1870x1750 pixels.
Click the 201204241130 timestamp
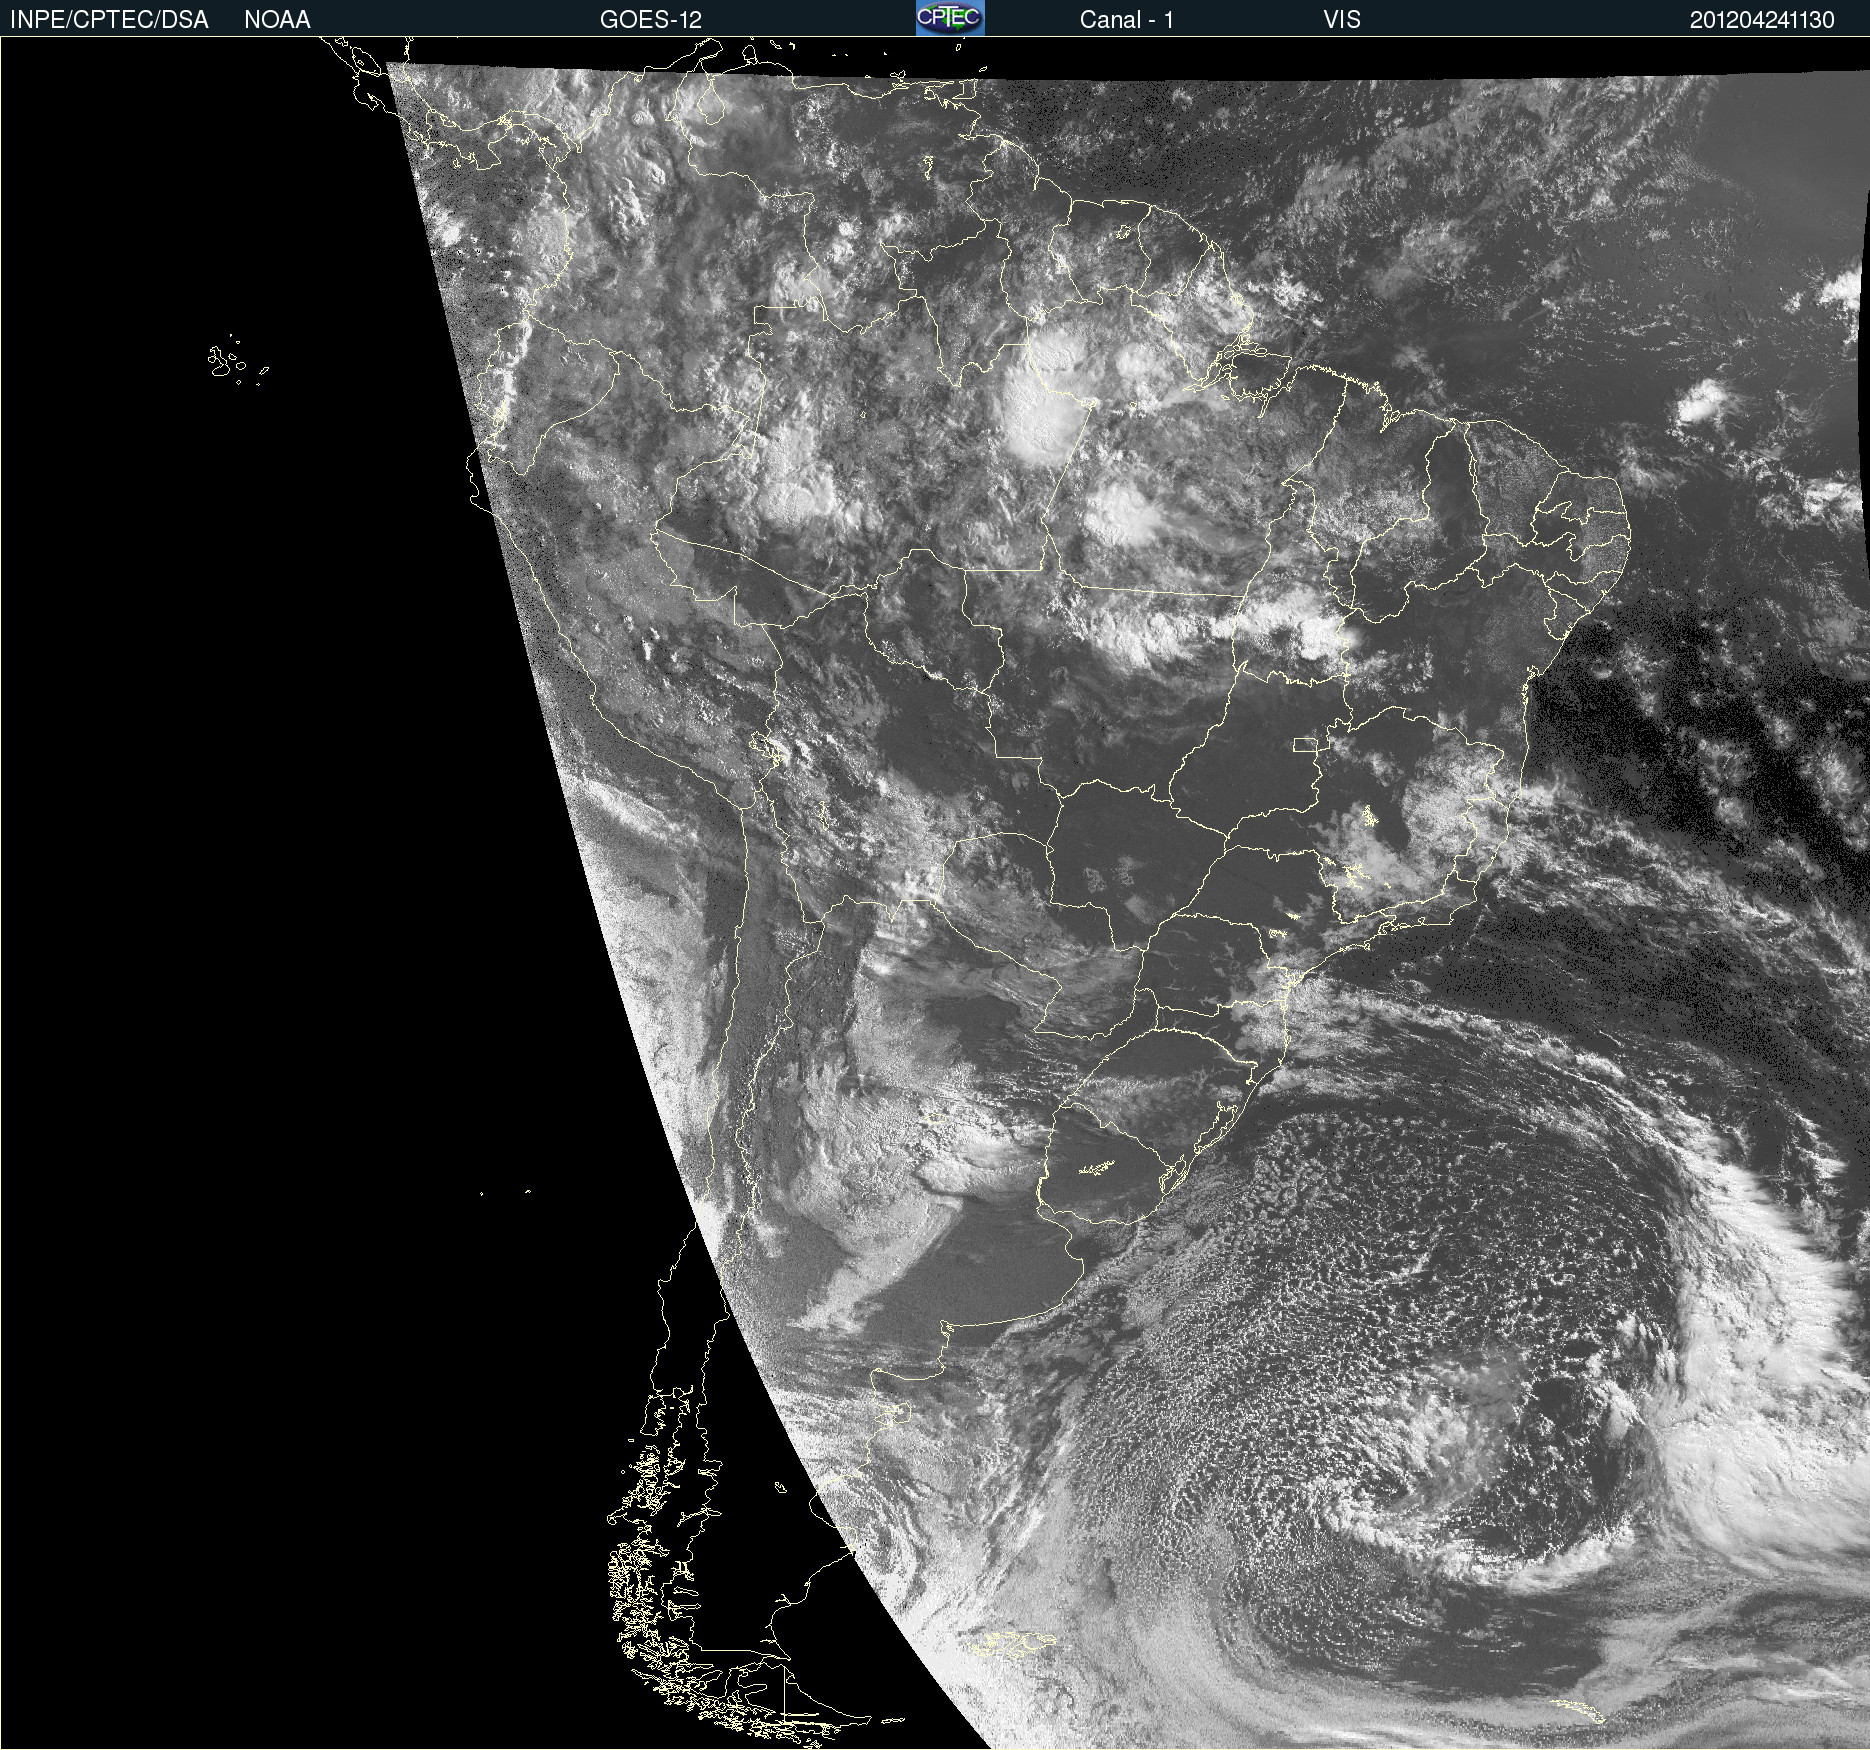coord(1762,20)
